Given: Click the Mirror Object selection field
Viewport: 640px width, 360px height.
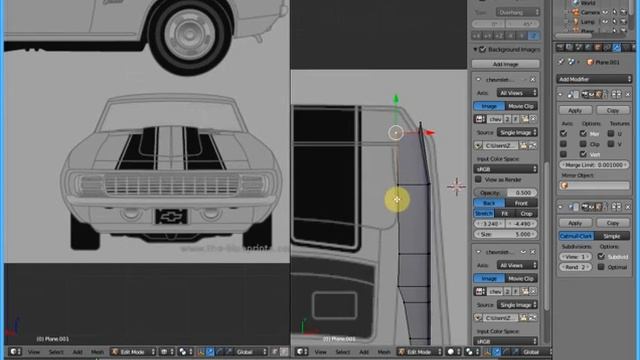Looking at the screenshot, I should click(x=594, y=185).
